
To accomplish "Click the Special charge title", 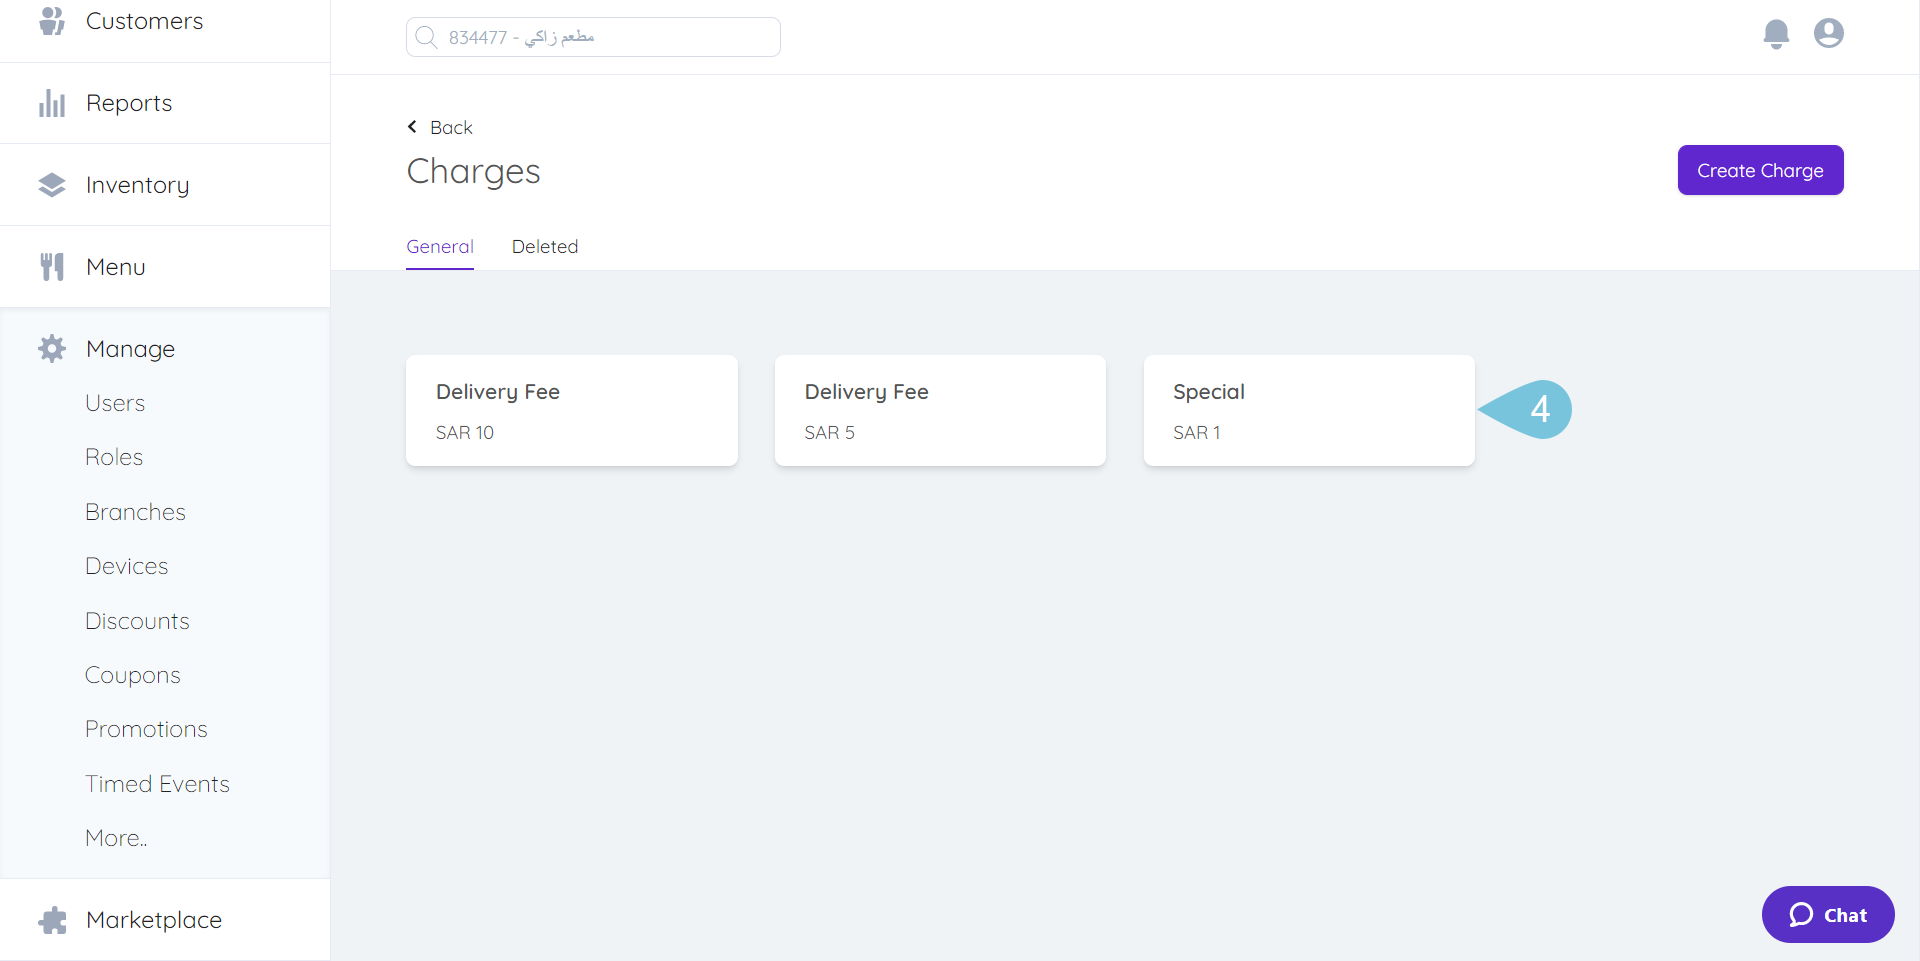I will point(1209,392).
